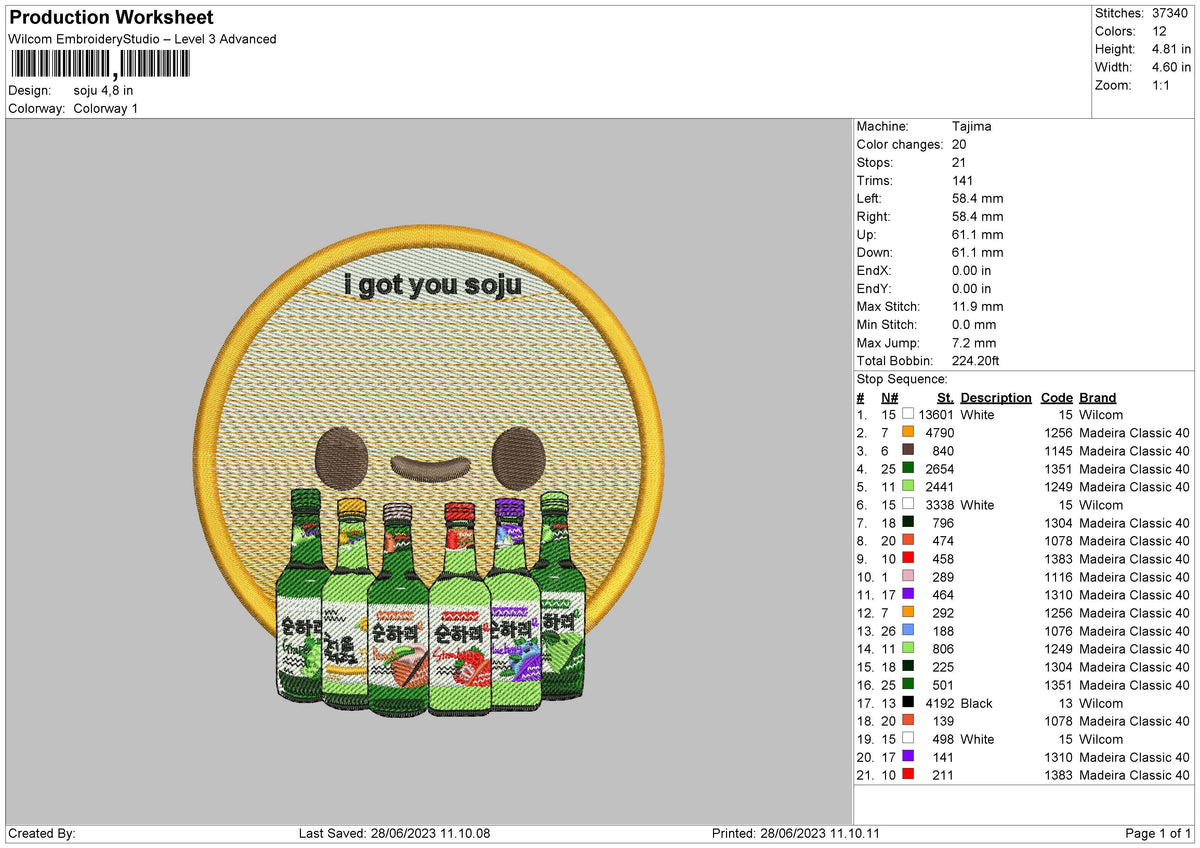Viewport: 1200px width, 848px height.
Task: Select the design name "soju 4,8 in"
Action: pyautogui.click(x=103, y=90)
